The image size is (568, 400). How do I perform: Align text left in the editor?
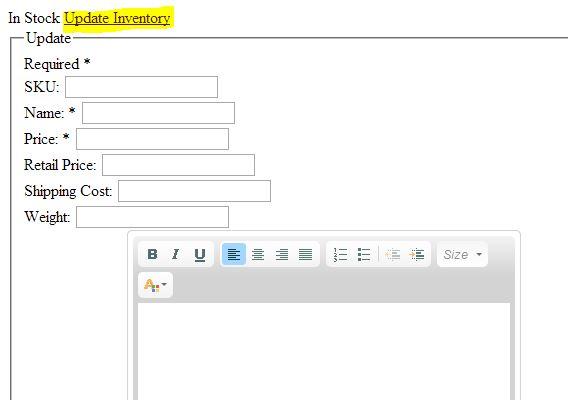point(234,254)
